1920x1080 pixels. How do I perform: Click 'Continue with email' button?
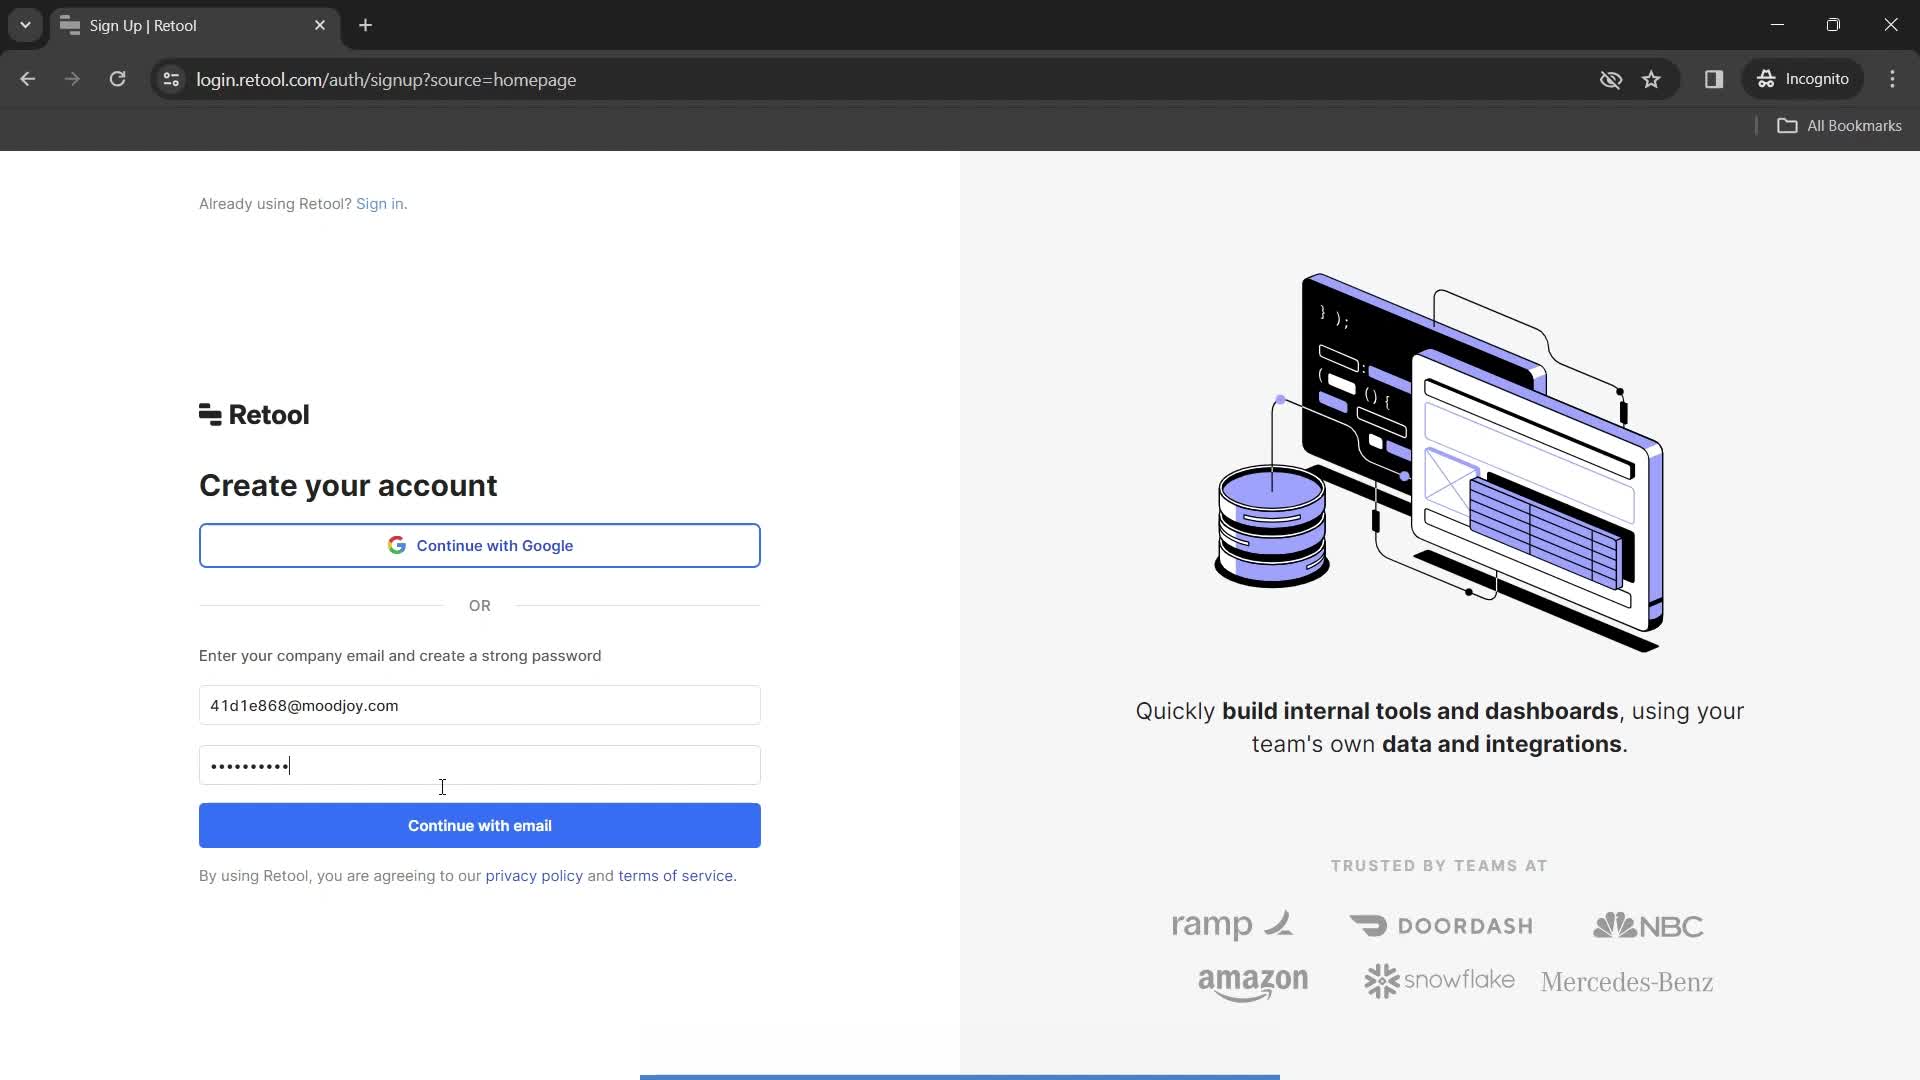pyautogui.click(x=480, y=825)
